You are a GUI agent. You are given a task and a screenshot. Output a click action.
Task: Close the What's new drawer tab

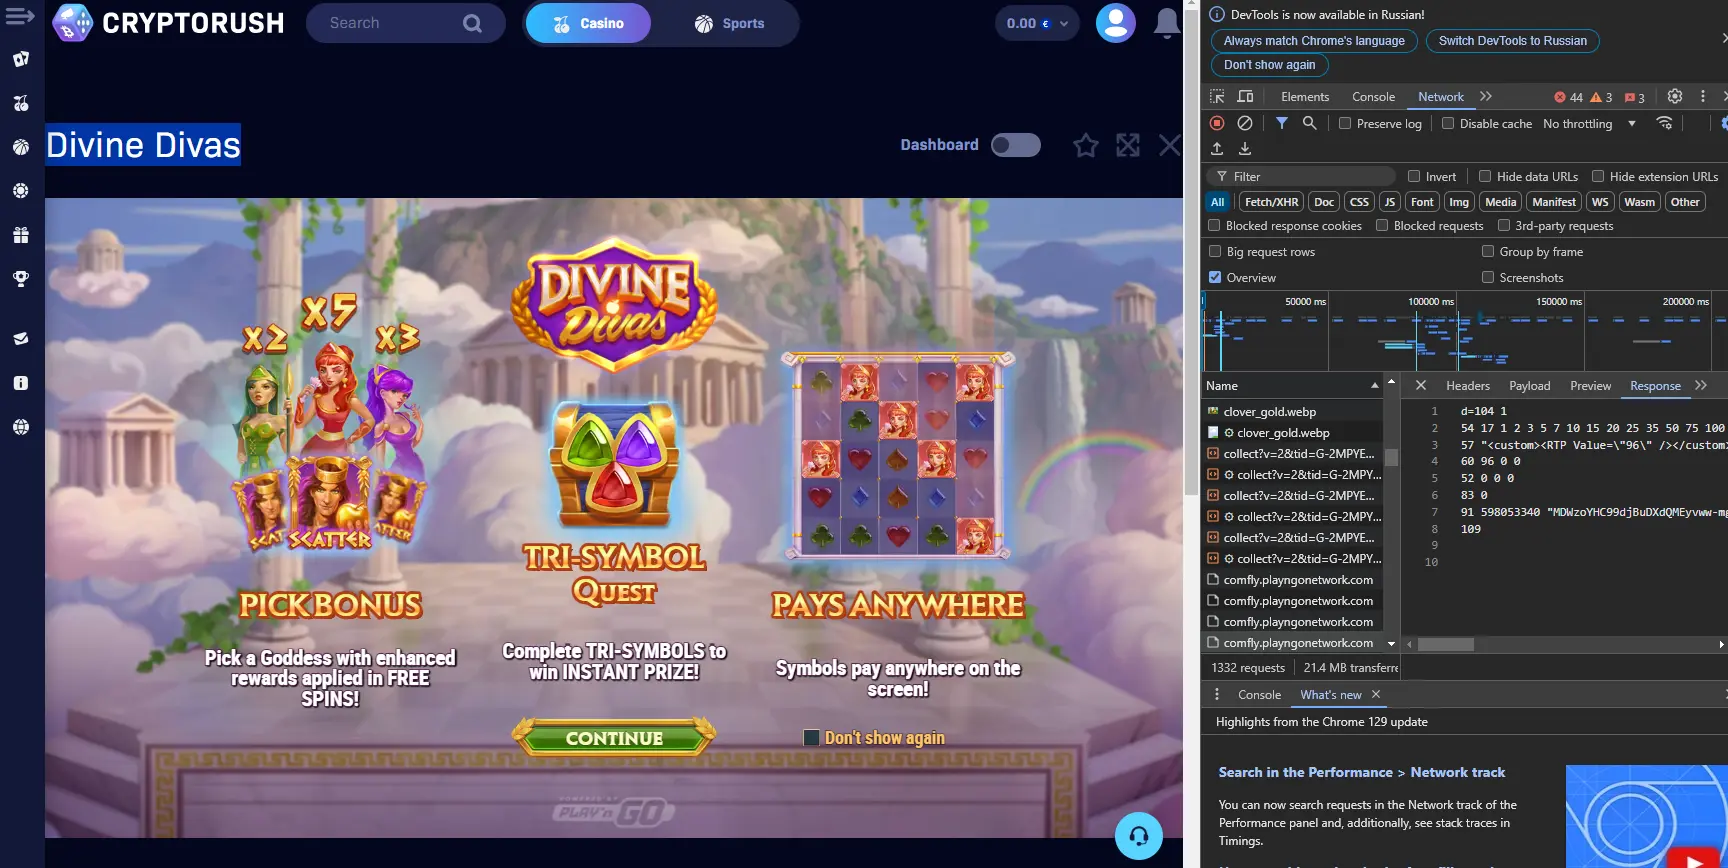(x=1376, y=694)
